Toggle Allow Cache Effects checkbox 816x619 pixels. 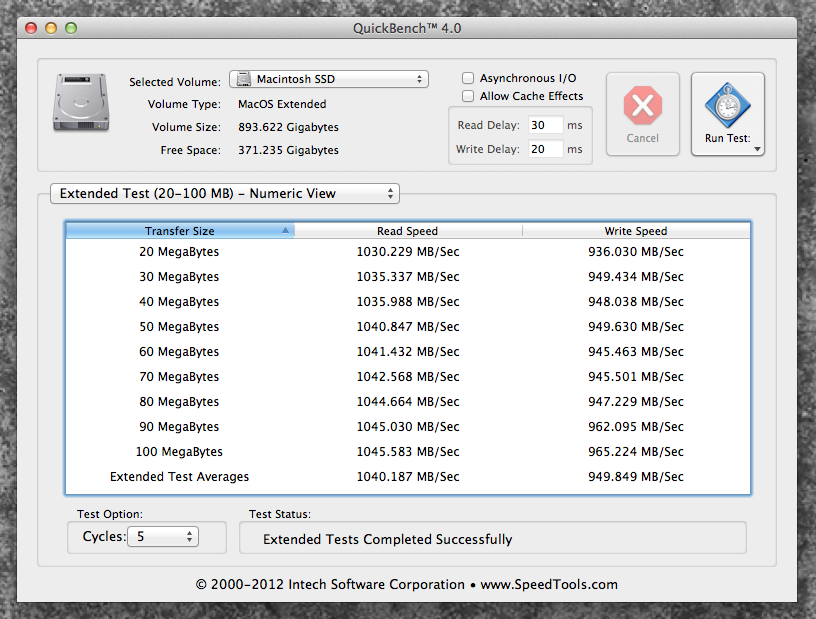[468, 96]
